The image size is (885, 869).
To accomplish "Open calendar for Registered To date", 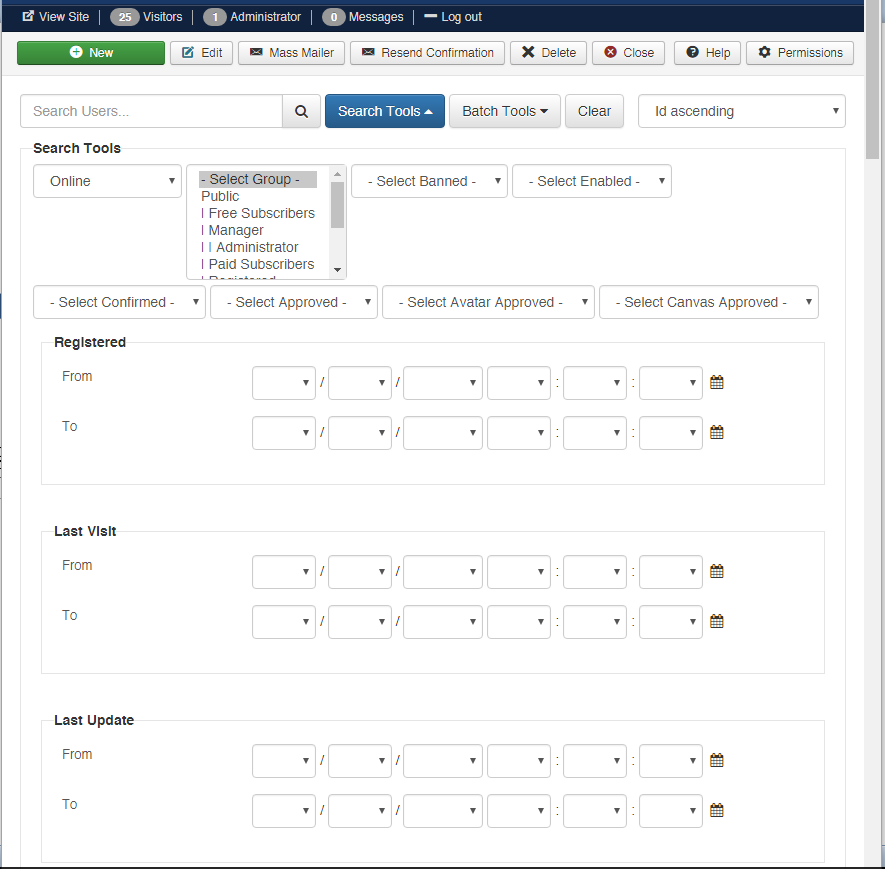I will coord(717,433).
